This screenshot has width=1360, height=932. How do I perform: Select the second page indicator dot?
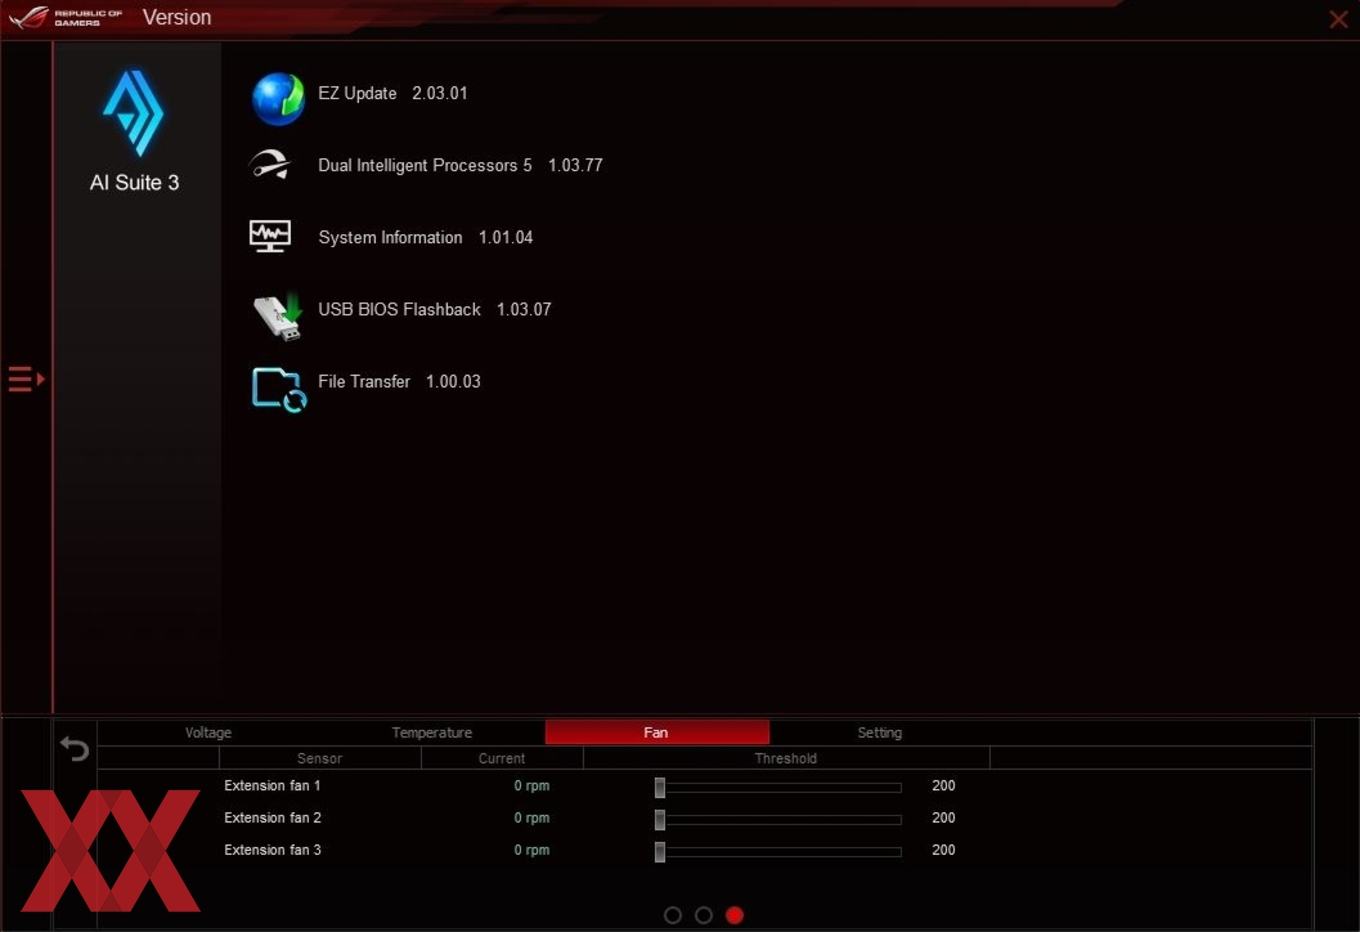704,915
